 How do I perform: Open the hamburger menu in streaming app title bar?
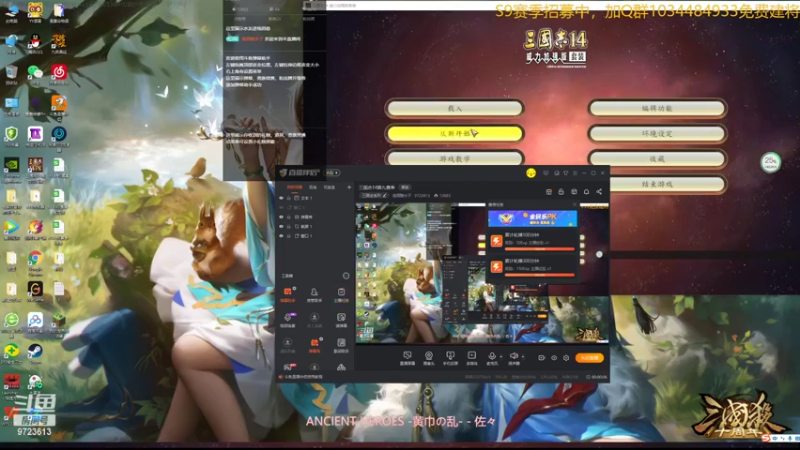[575, 173]
